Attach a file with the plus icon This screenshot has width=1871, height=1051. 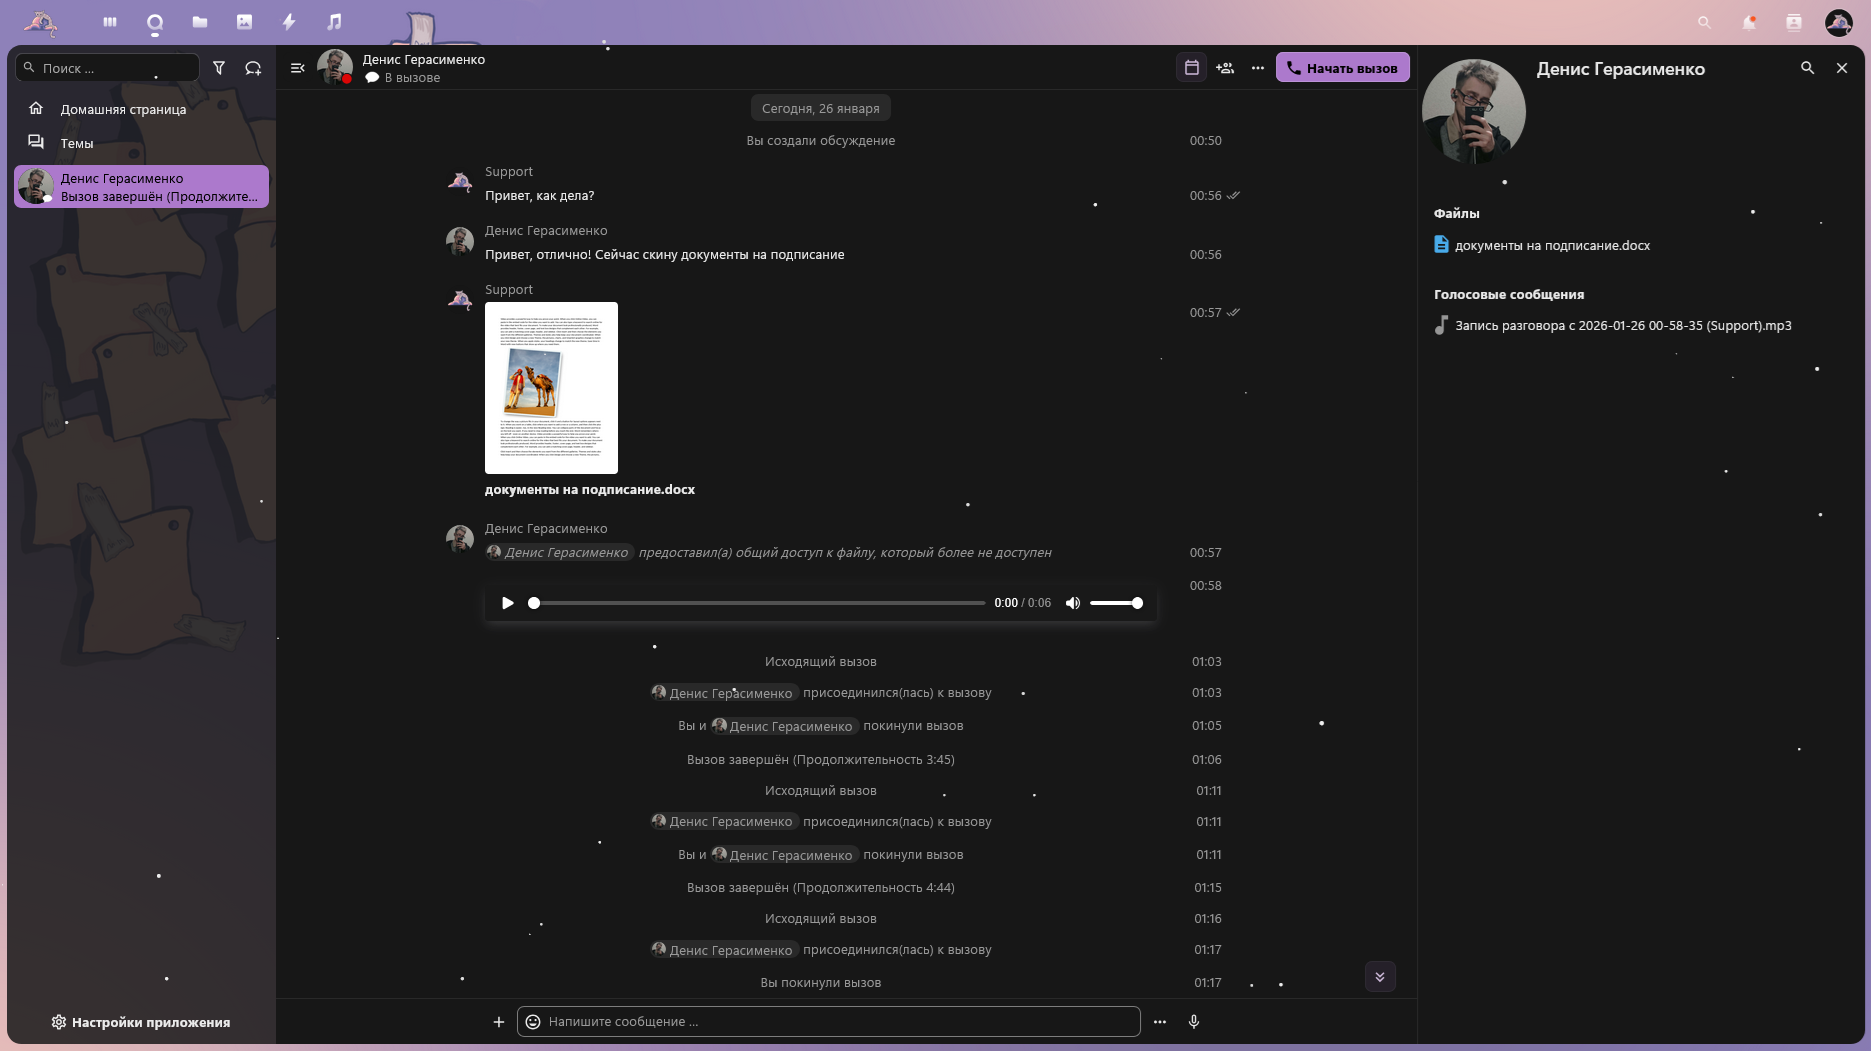click(497, 1021)
